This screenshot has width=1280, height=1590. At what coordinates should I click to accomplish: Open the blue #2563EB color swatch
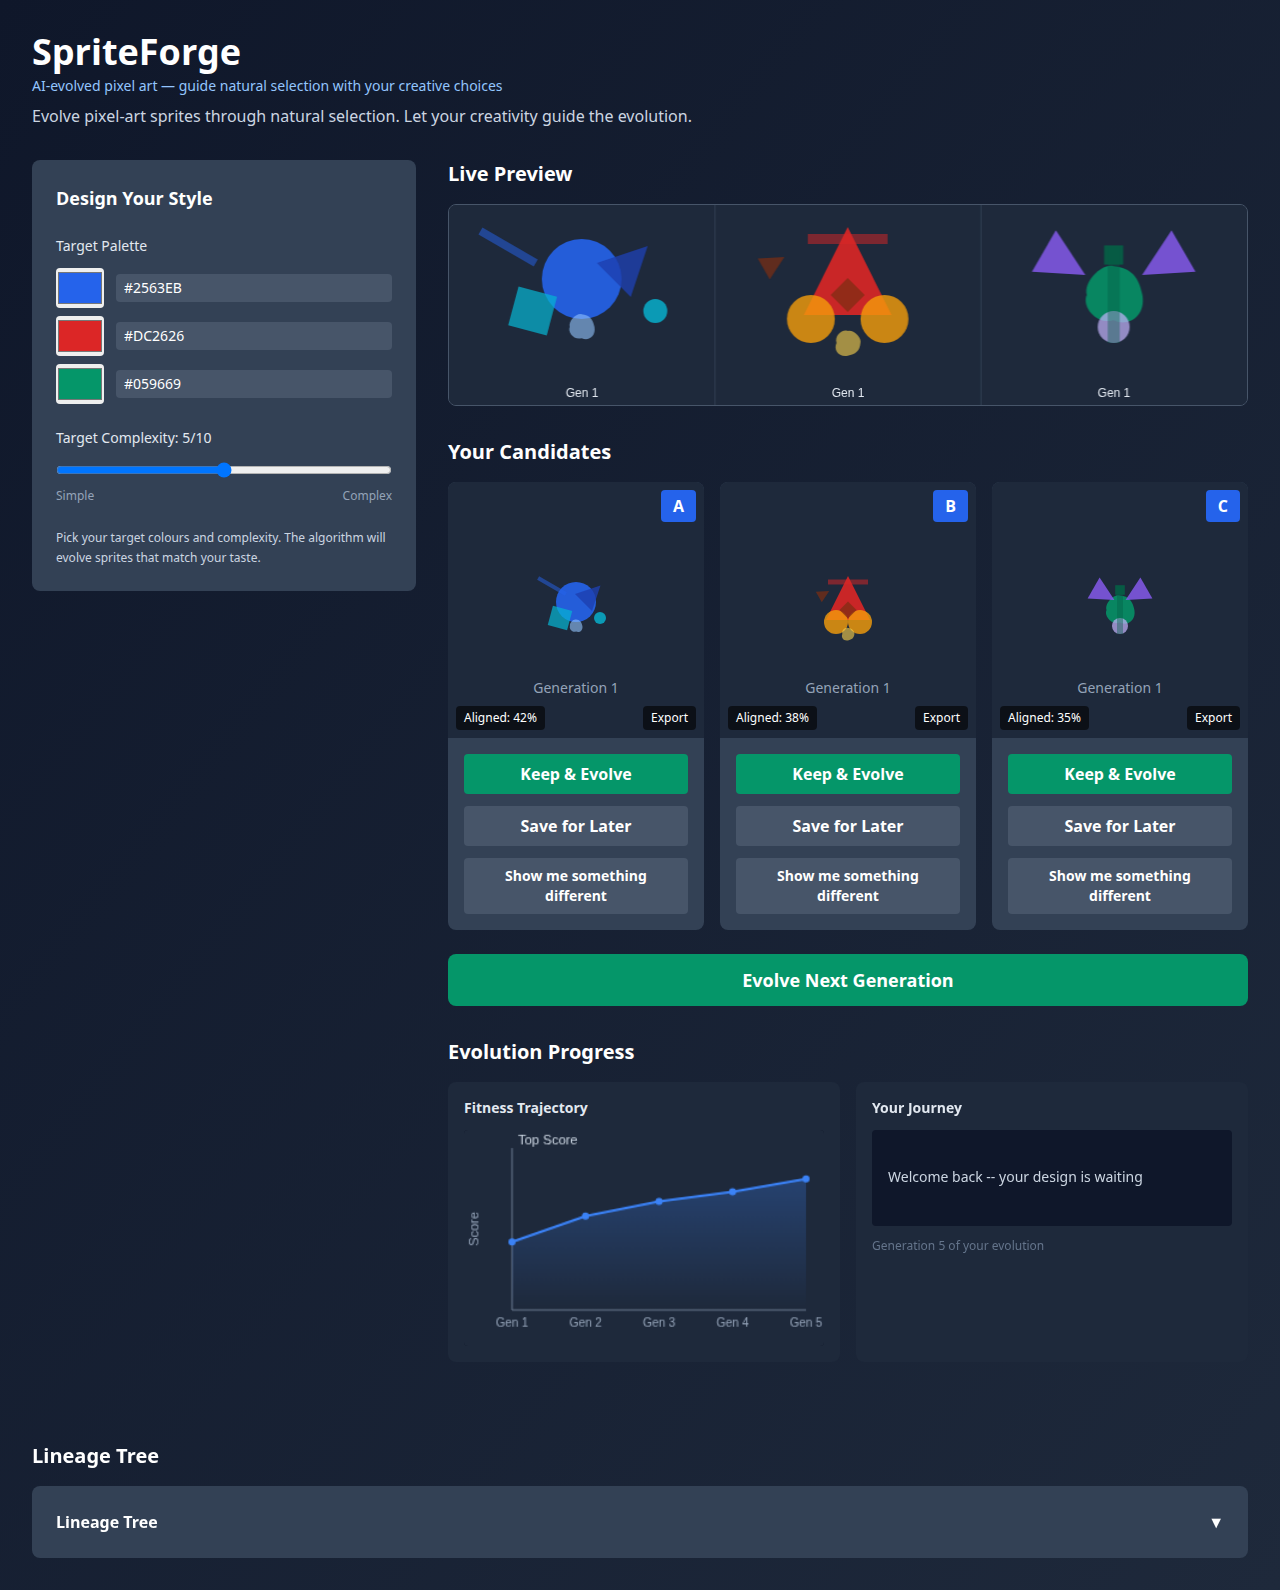pyautogui.click(x=80, y=288)
